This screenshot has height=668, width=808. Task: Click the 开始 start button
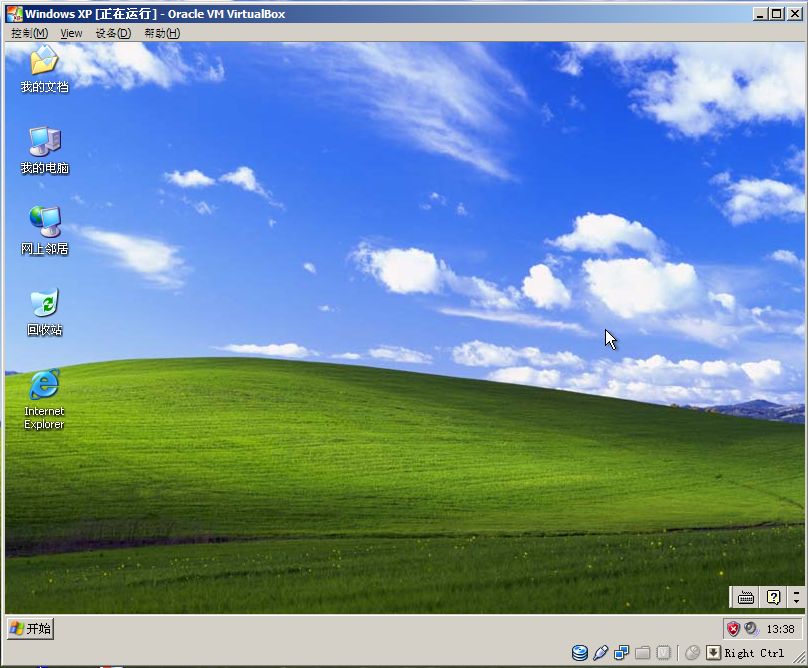(31, 629)
